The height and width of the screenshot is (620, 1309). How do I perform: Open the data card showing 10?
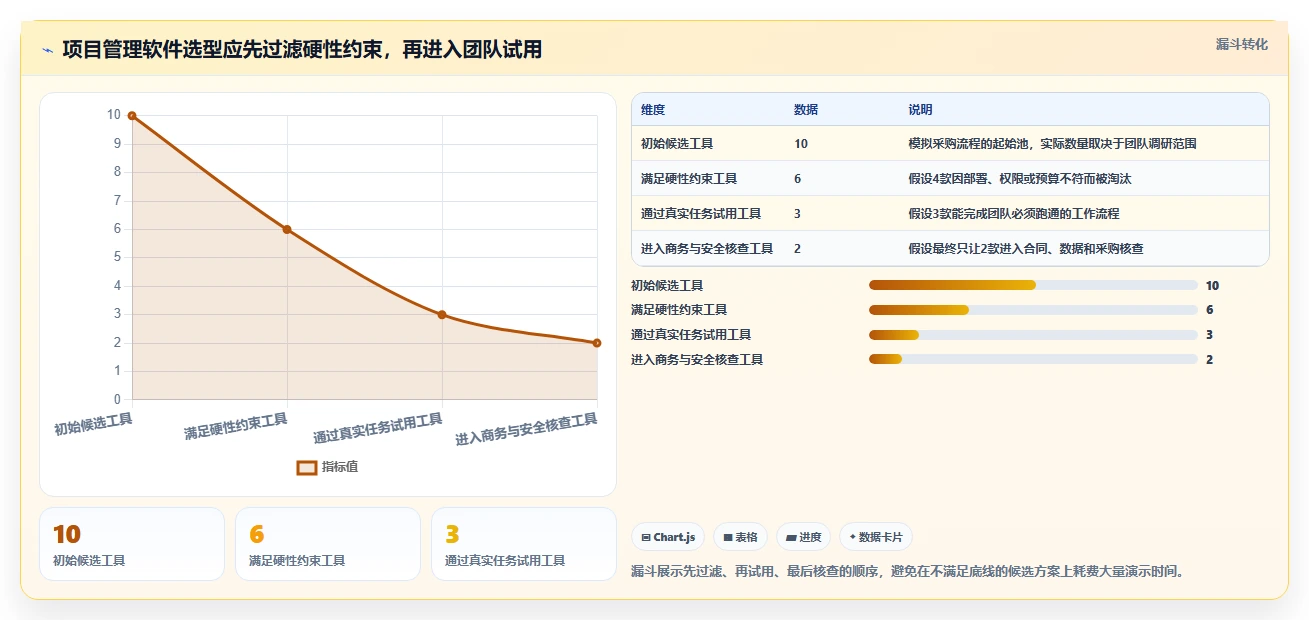point(132,544)
